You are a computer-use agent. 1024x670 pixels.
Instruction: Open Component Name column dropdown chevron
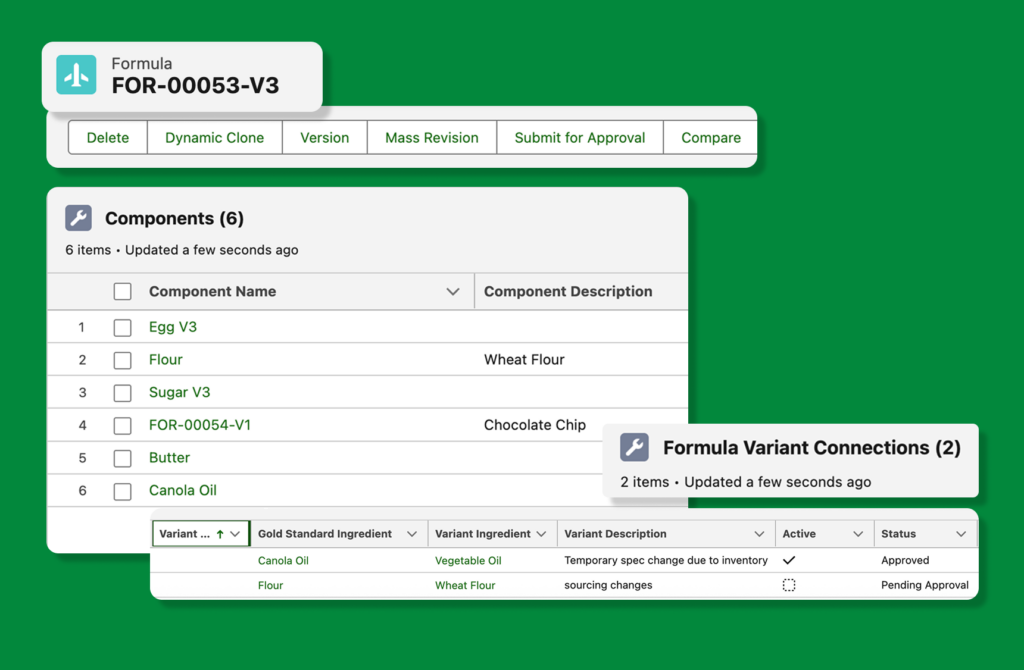tap(453, 291)
